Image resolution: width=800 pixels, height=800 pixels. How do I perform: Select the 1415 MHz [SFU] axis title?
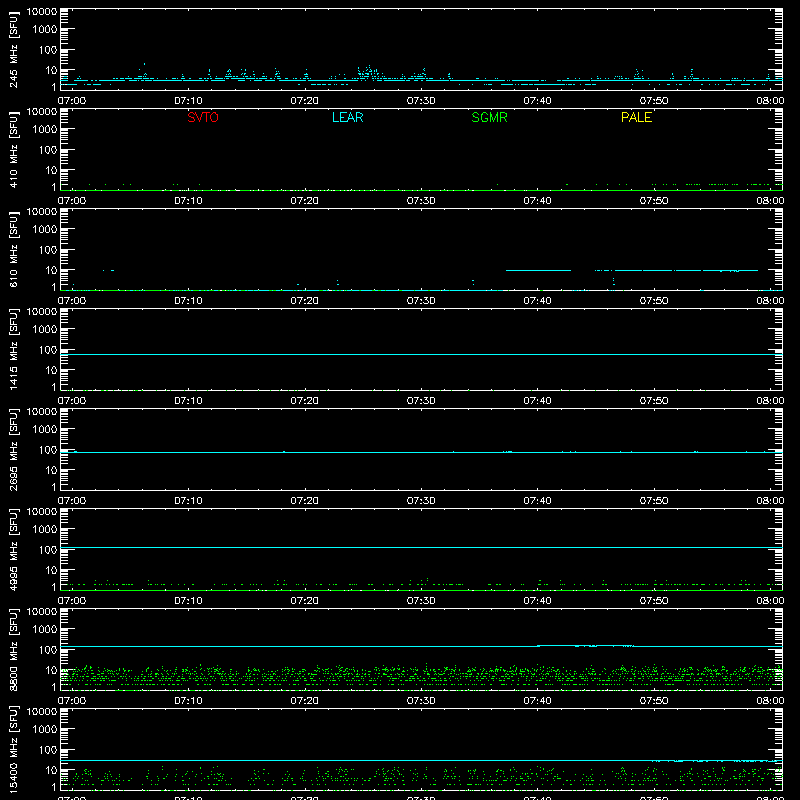pos(14,349)
